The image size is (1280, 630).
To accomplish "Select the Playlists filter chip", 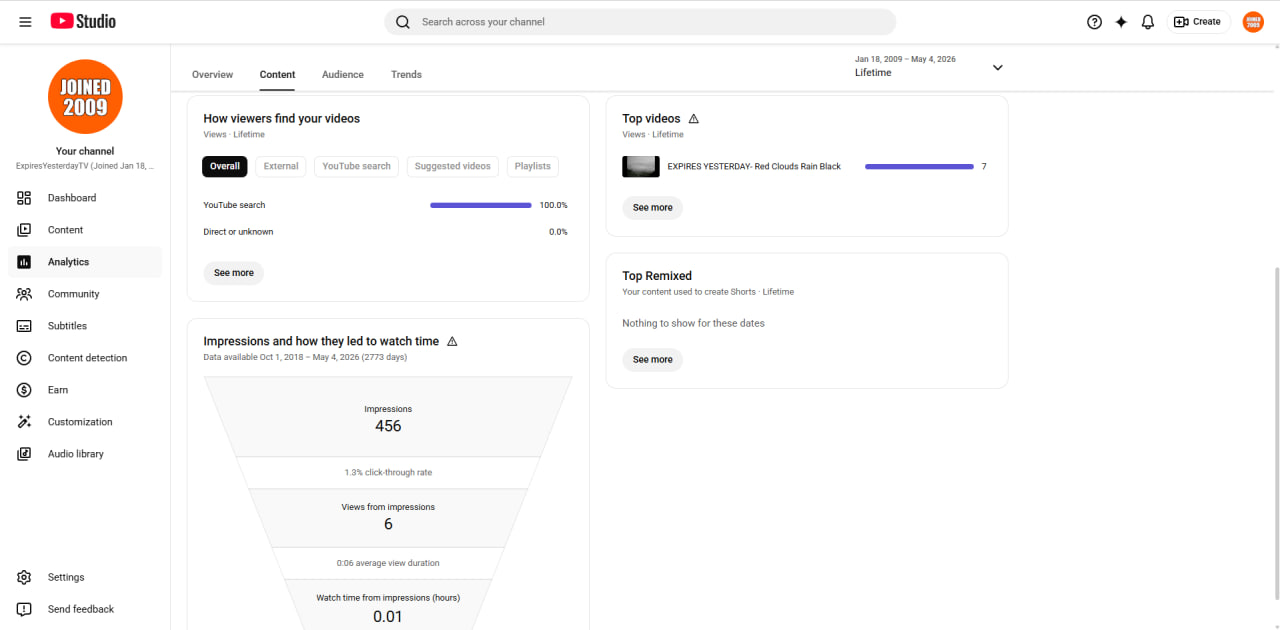I will tap(533, 166).
